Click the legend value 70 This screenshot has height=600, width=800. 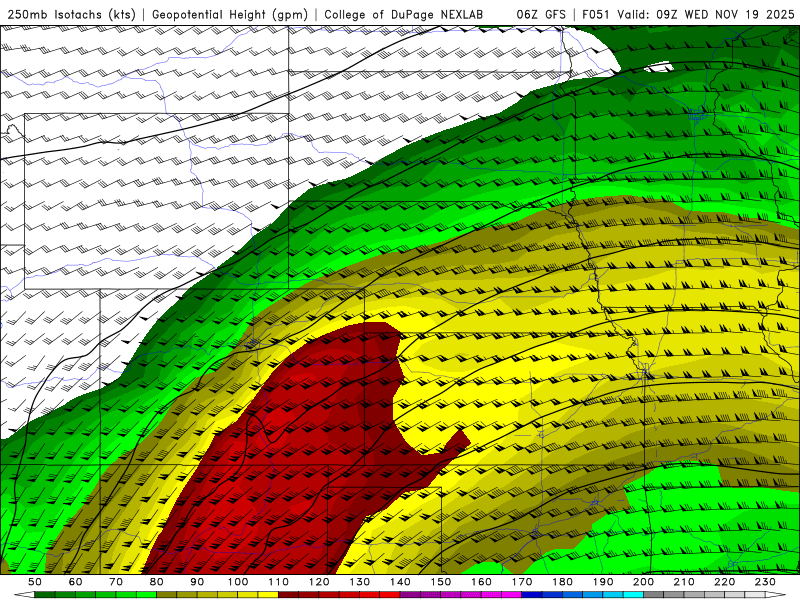pos(116,582)
